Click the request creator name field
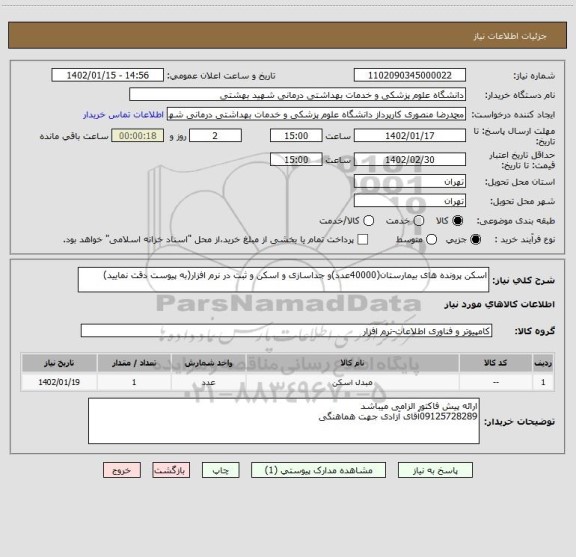Screen dimensions: 576x557 point(316,114)
